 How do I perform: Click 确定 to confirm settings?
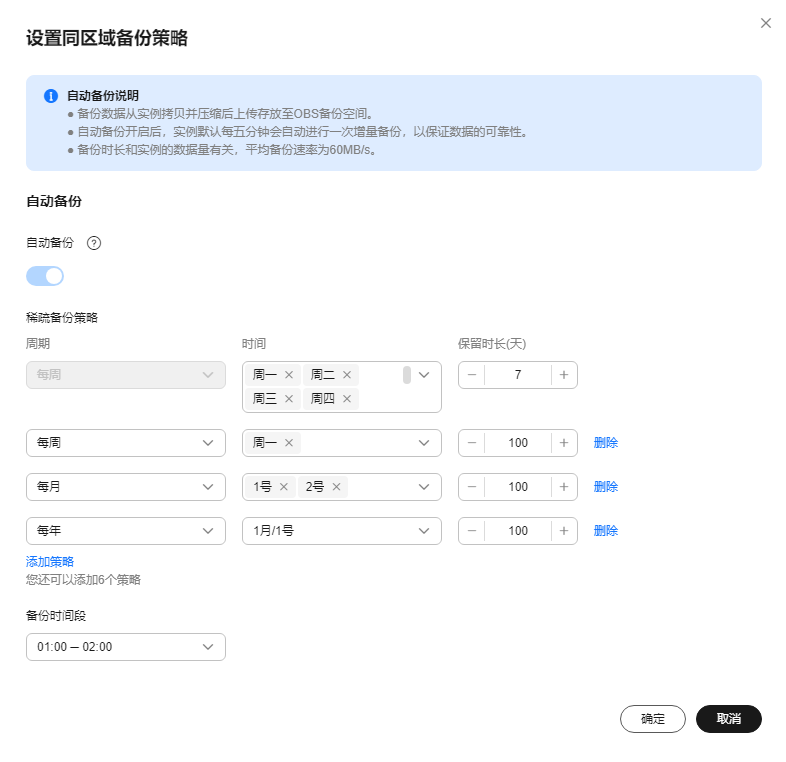tap(652, 719)
